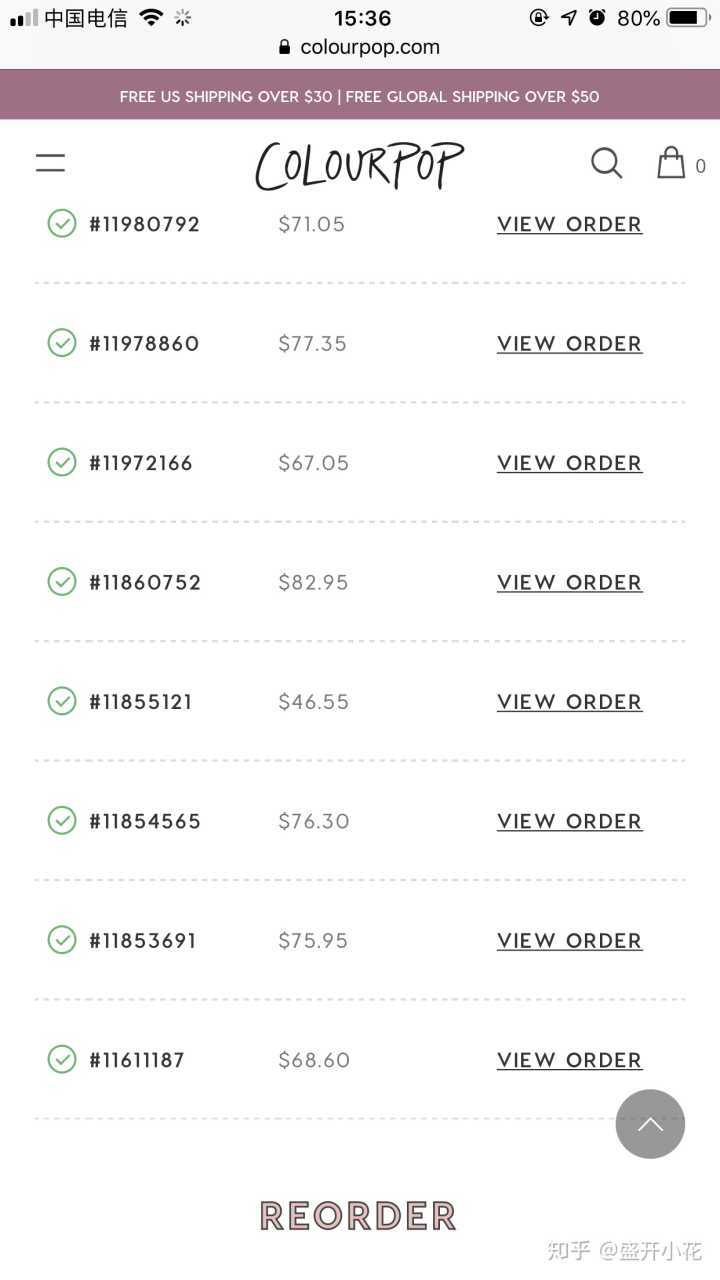Open View Order for #11855121
720x1280 pixels.
(x=569, y=702)
